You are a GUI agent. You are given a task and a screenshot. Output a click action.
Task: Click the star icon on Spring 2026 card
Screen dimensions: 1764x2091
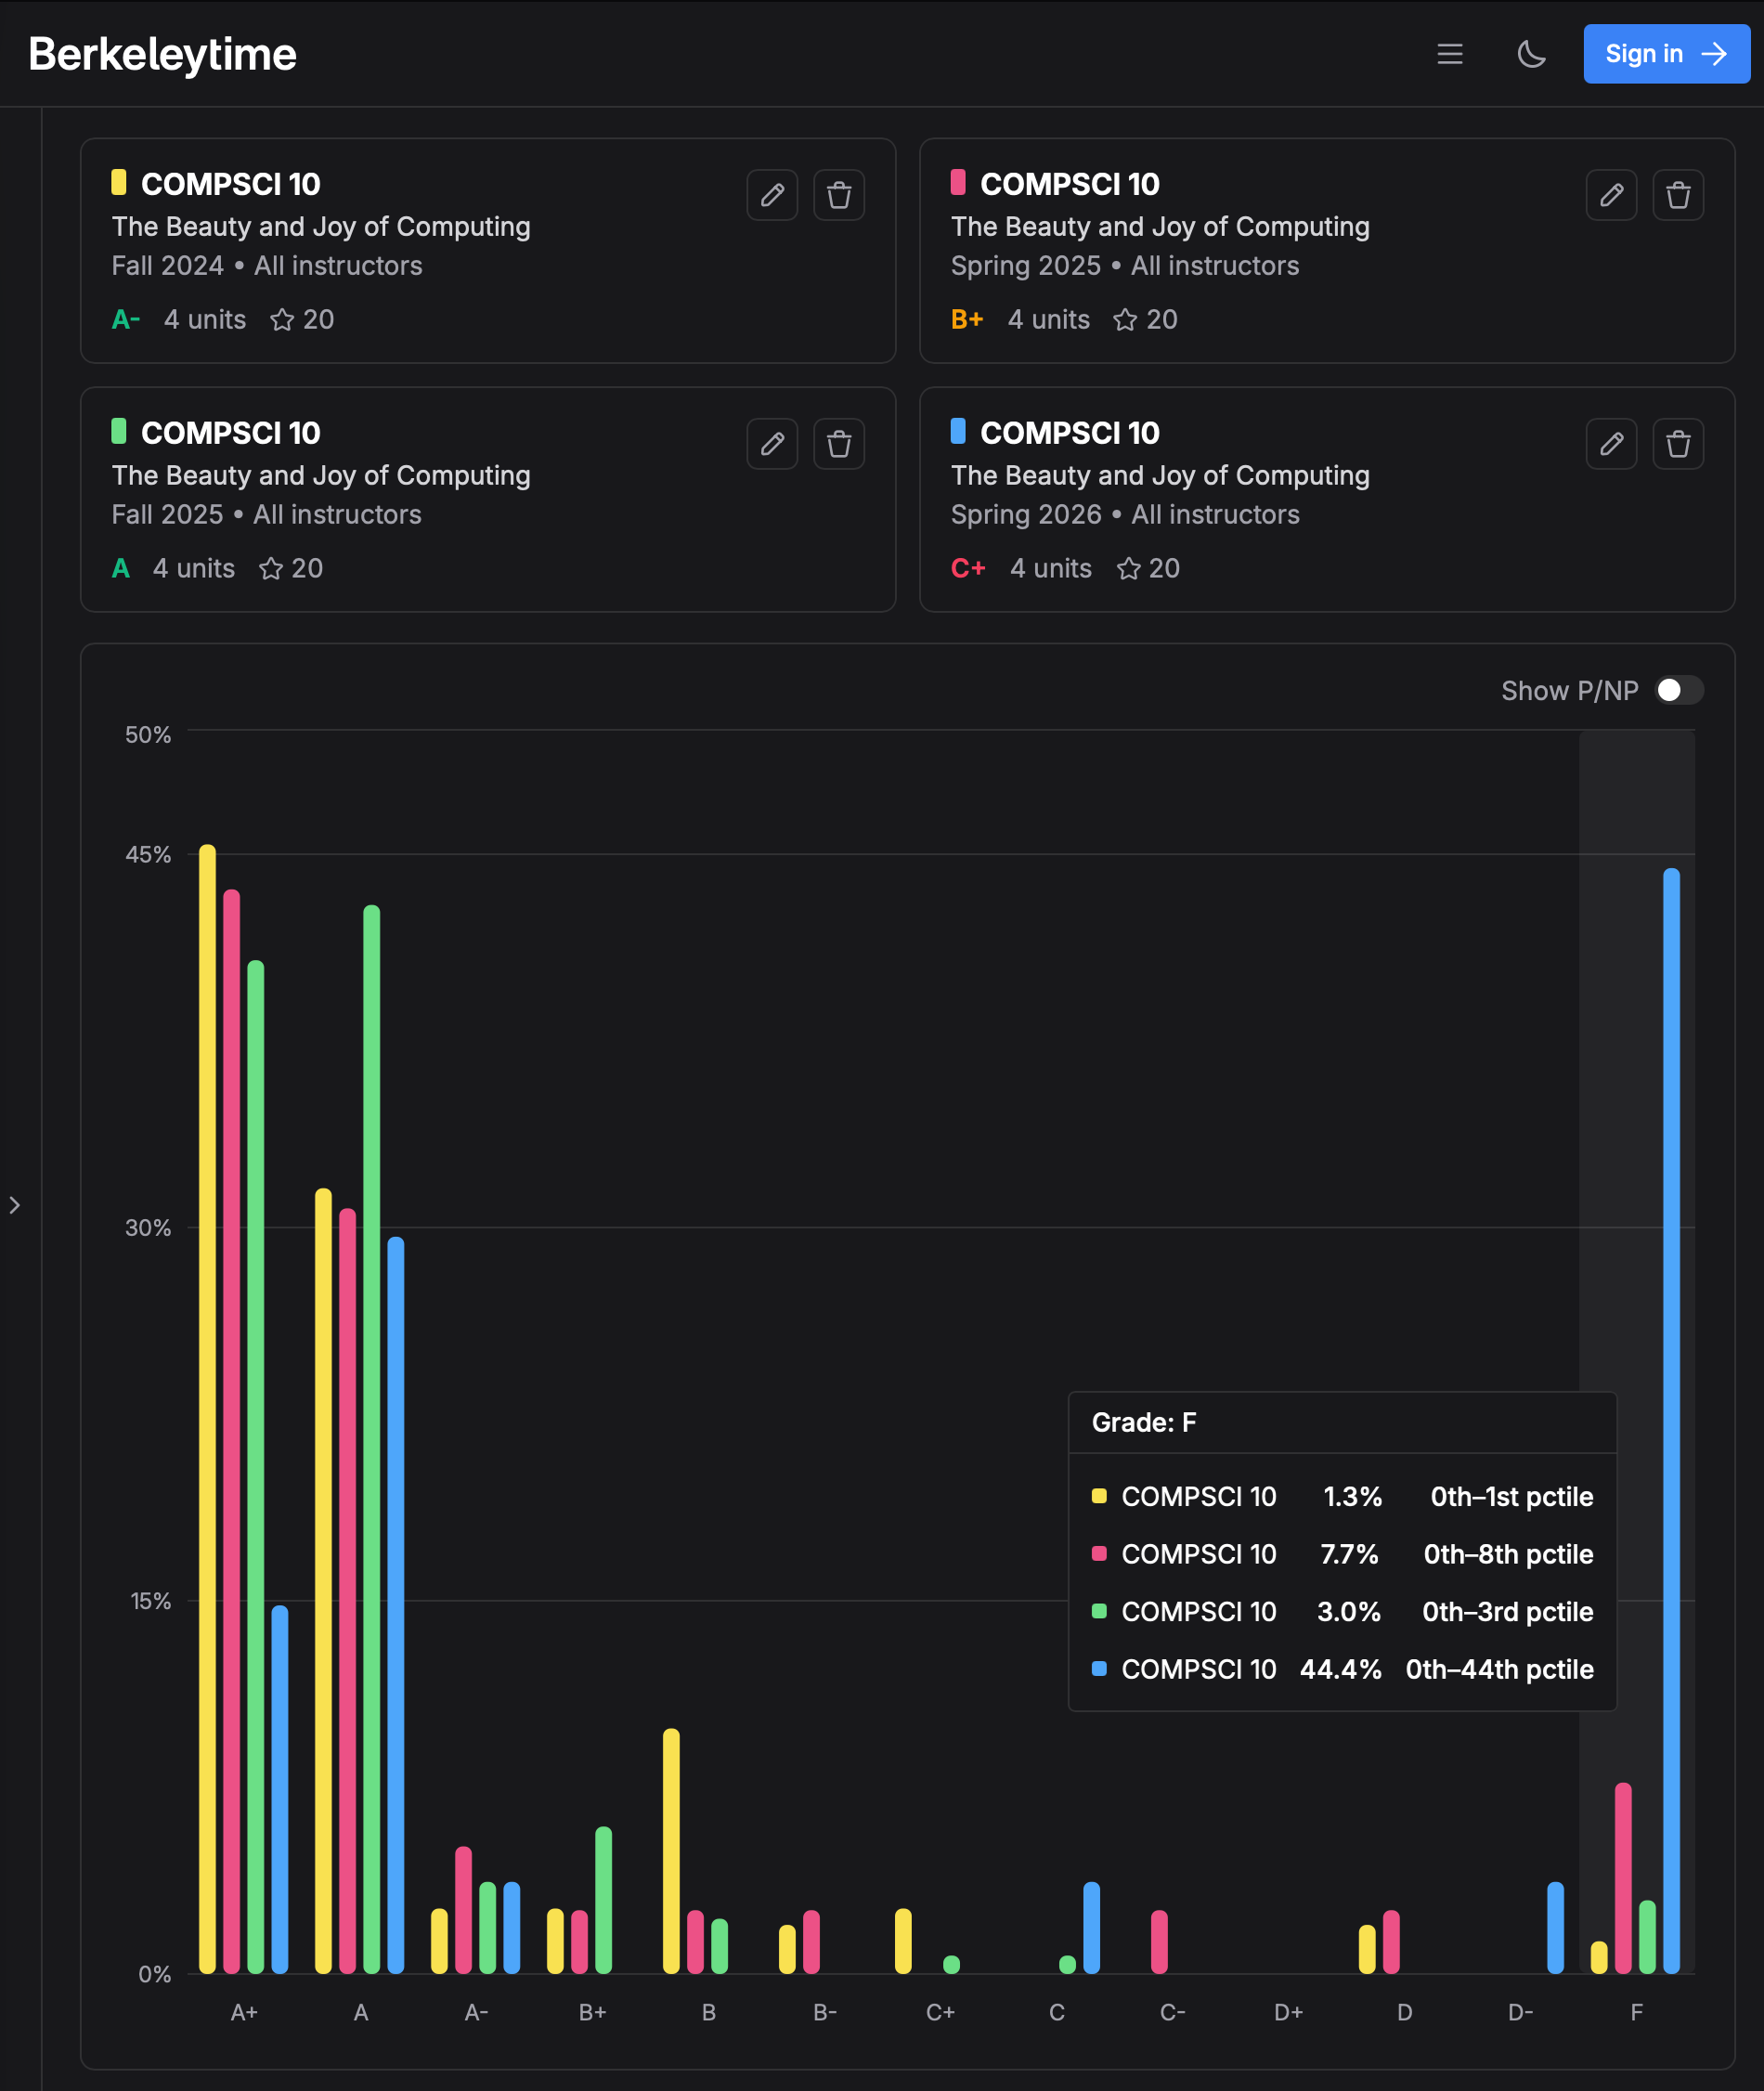click(x=1128, y=569)
